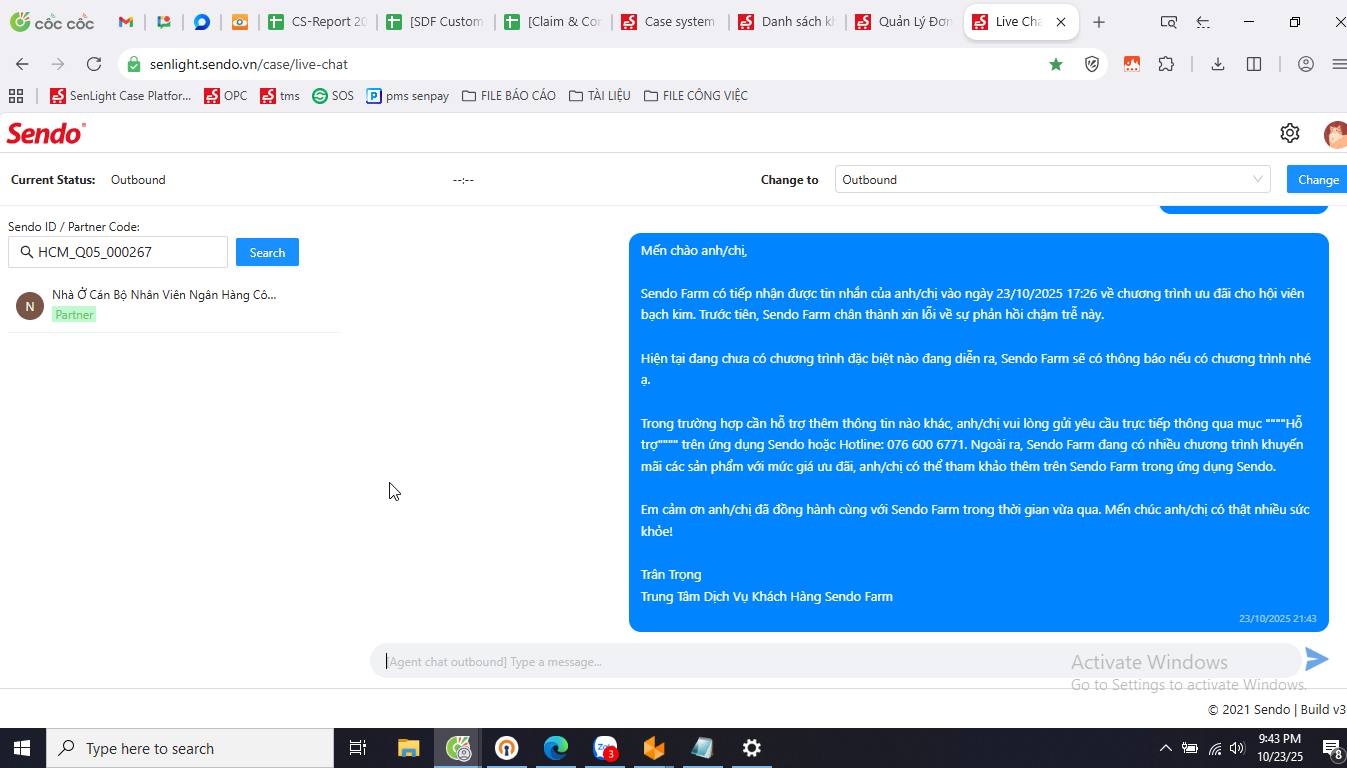Click the agent chat message input box
The width and height of the screenshot is (1347, 768).
(835, 661)
